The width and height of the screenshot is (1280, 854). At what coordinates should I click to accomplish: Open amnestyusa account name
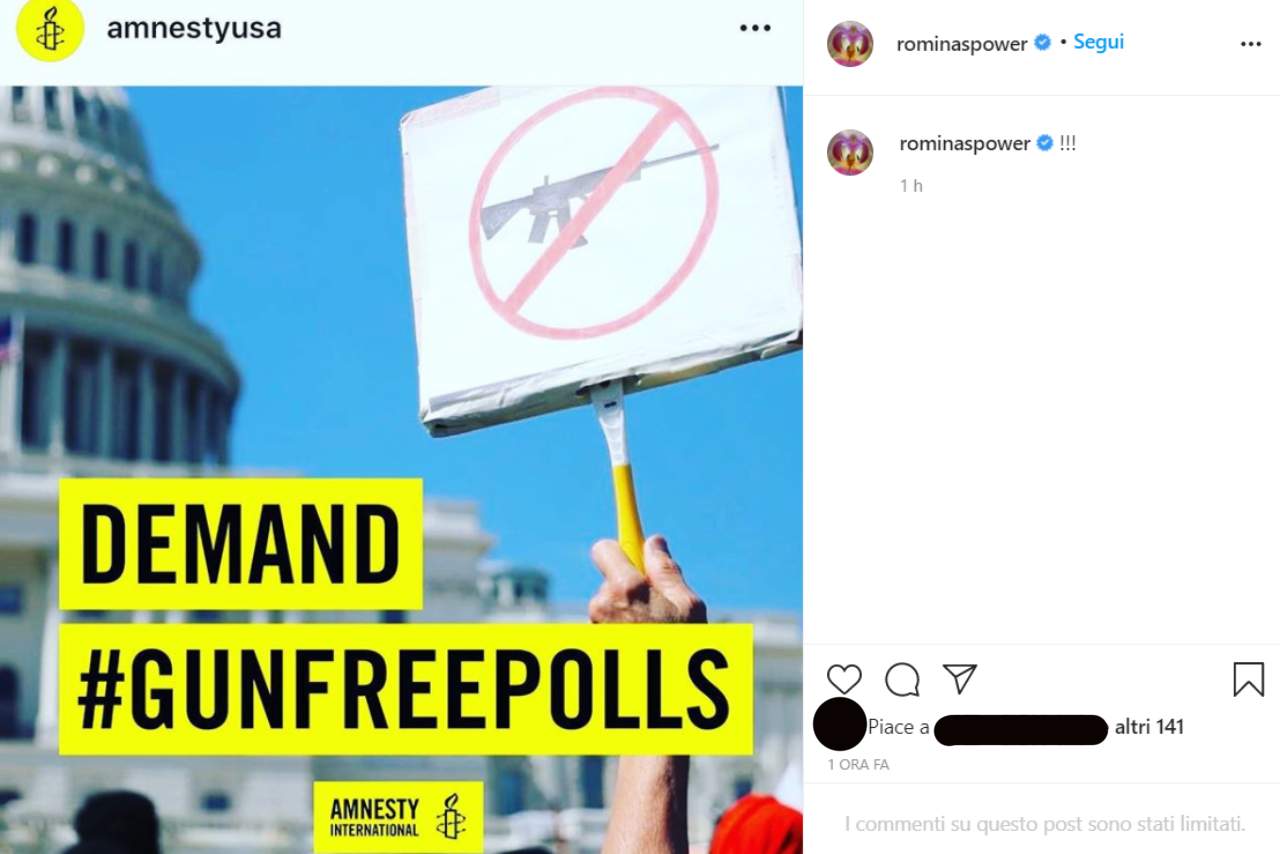click(x=194, y=28)
